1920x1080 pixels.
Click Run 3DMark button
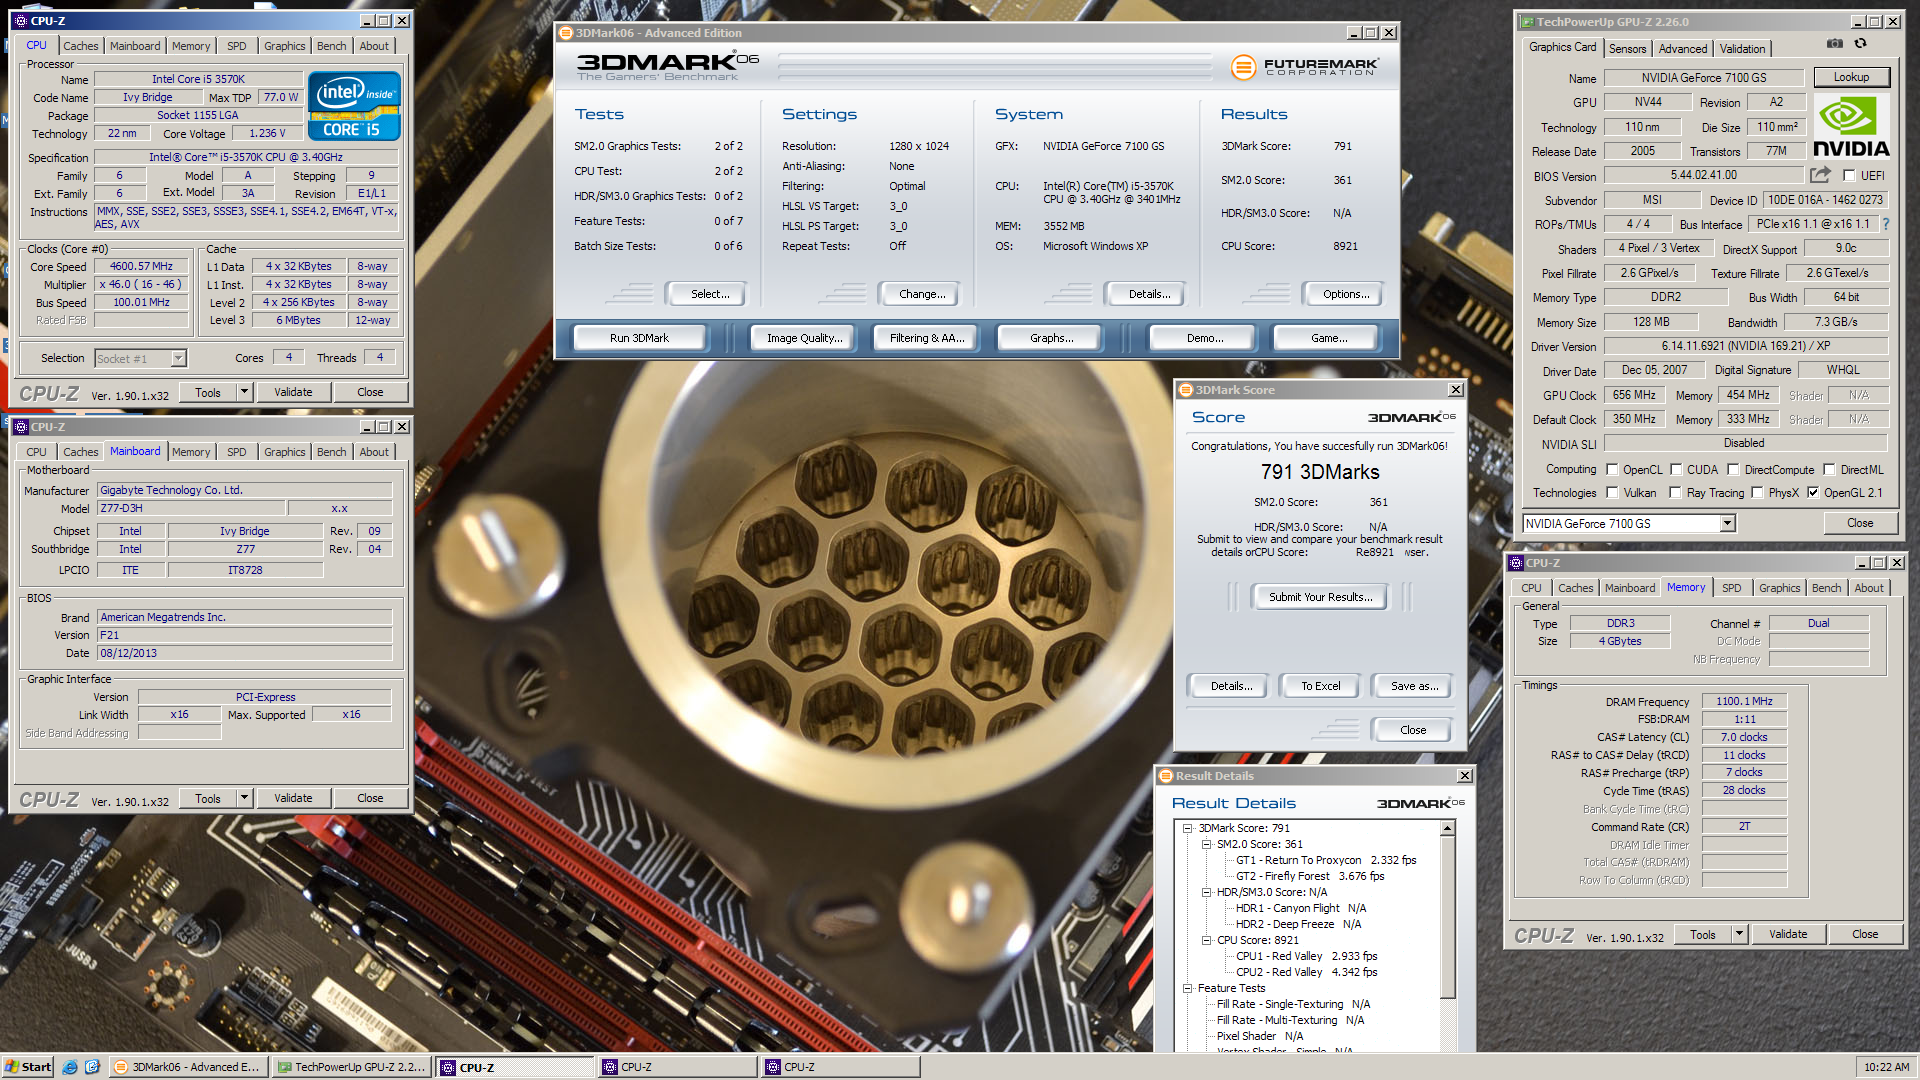point(639,338)
